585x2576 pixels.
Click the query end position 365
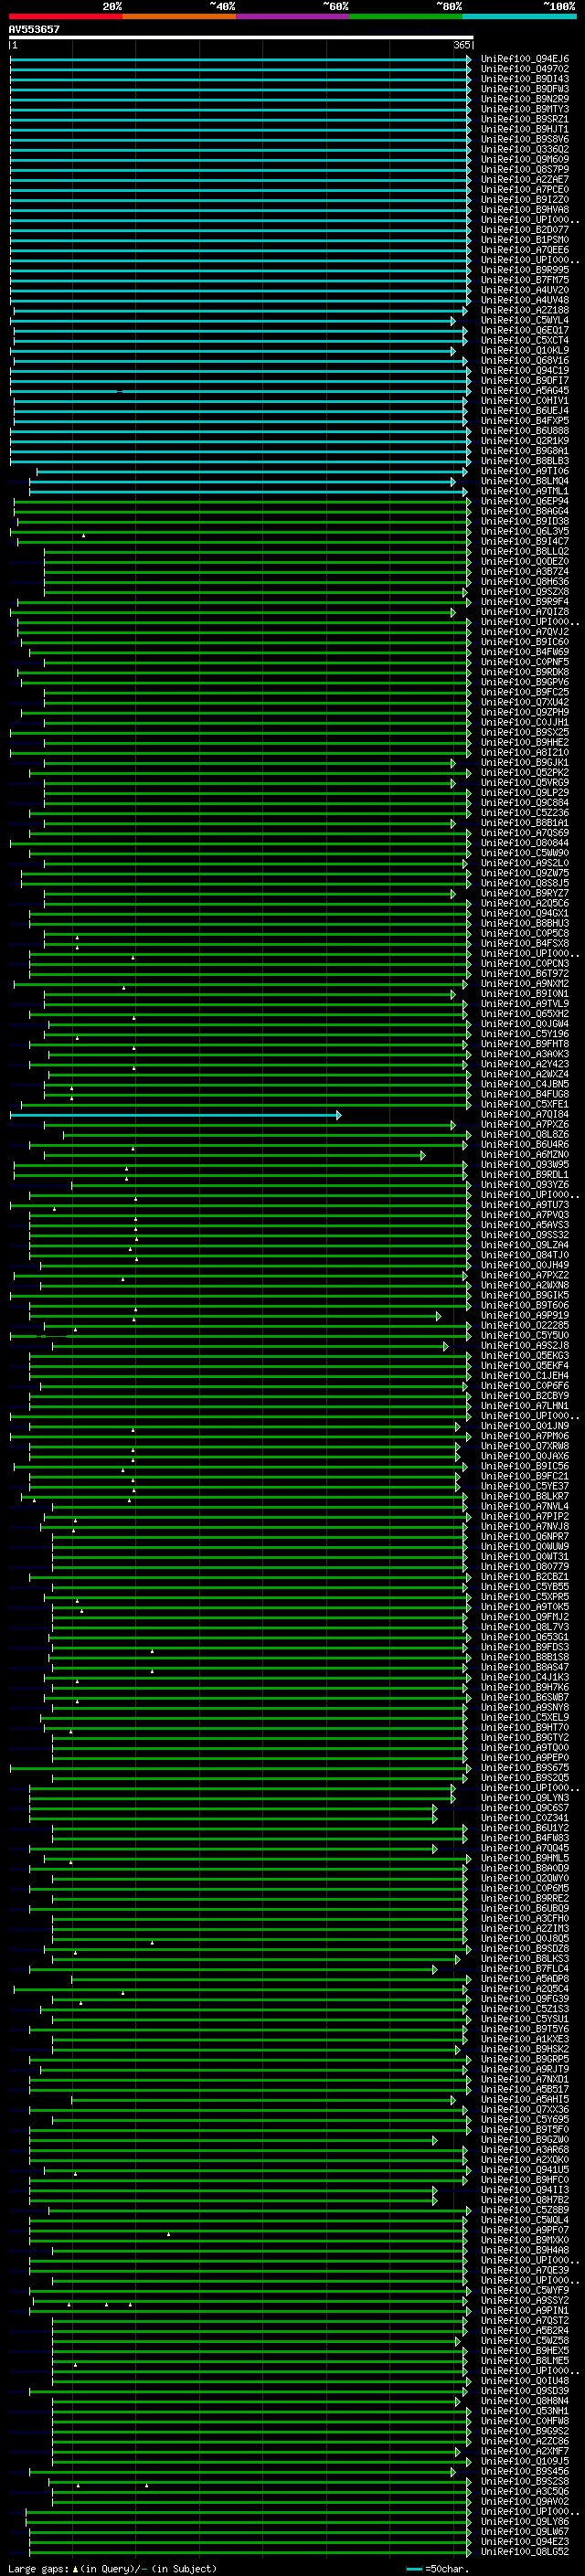[462, 45]
